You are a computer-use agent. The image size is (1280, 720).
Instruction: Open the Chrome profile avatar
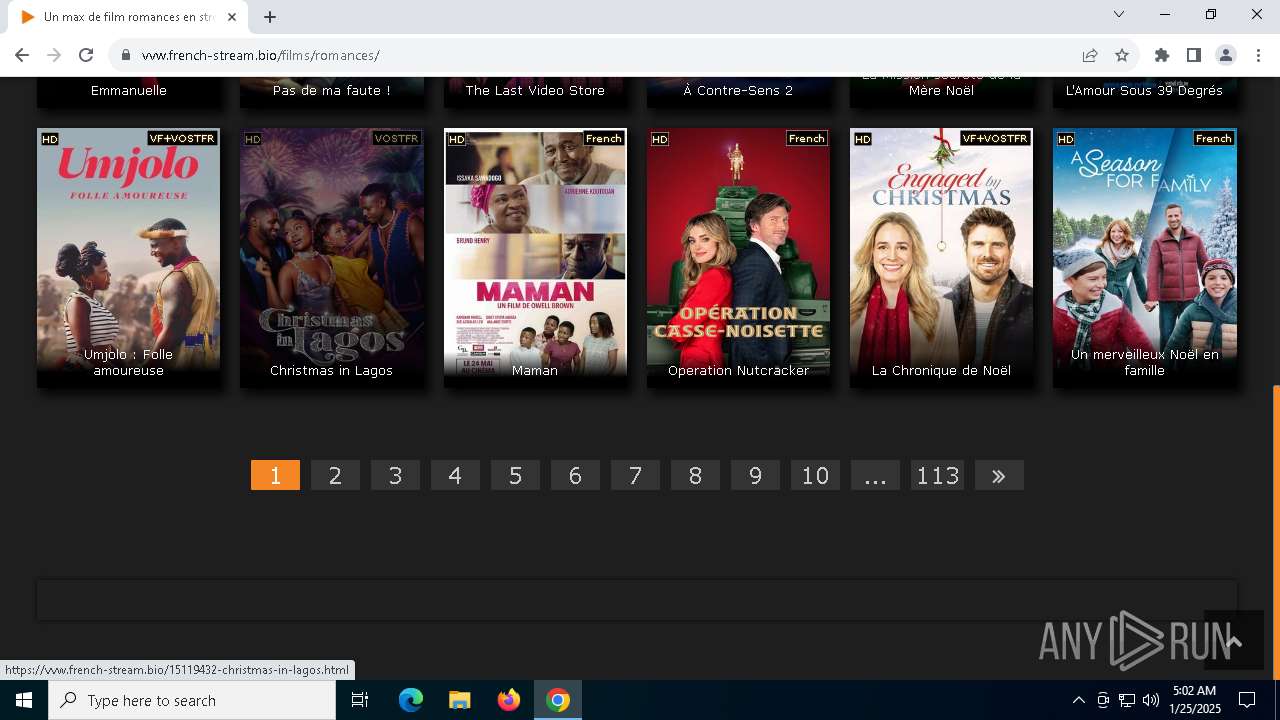[1226, 55]
